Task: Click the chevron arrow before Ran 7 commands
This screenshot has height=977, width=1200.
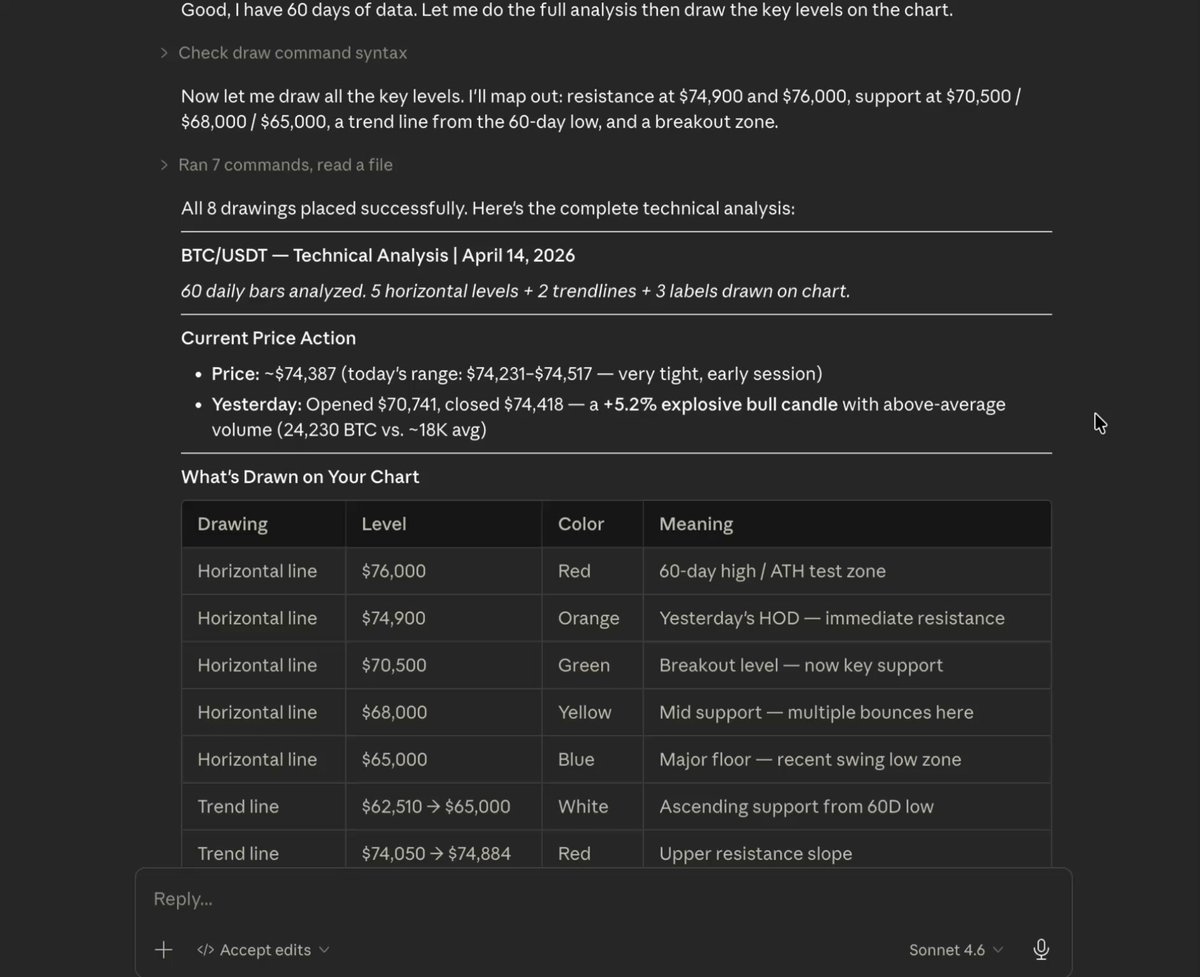Action: click(164, 165)
